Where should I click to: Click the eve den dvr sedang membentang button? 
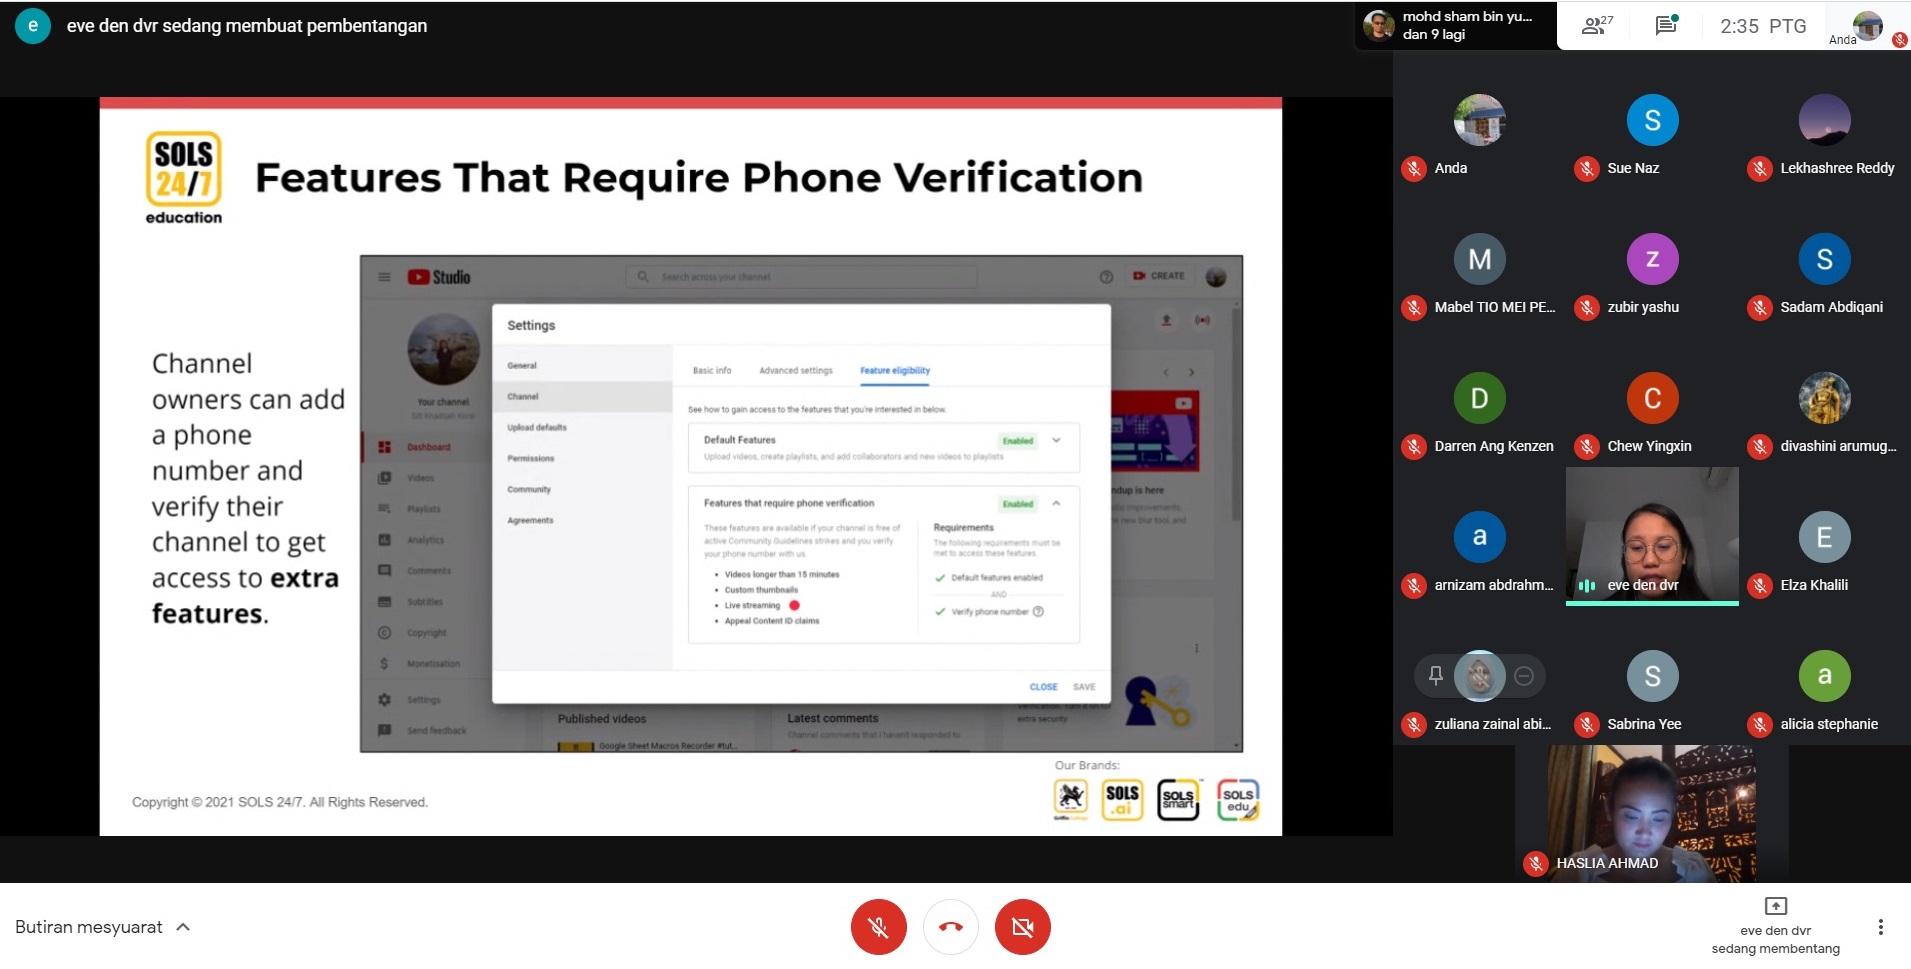point(1775,927)
